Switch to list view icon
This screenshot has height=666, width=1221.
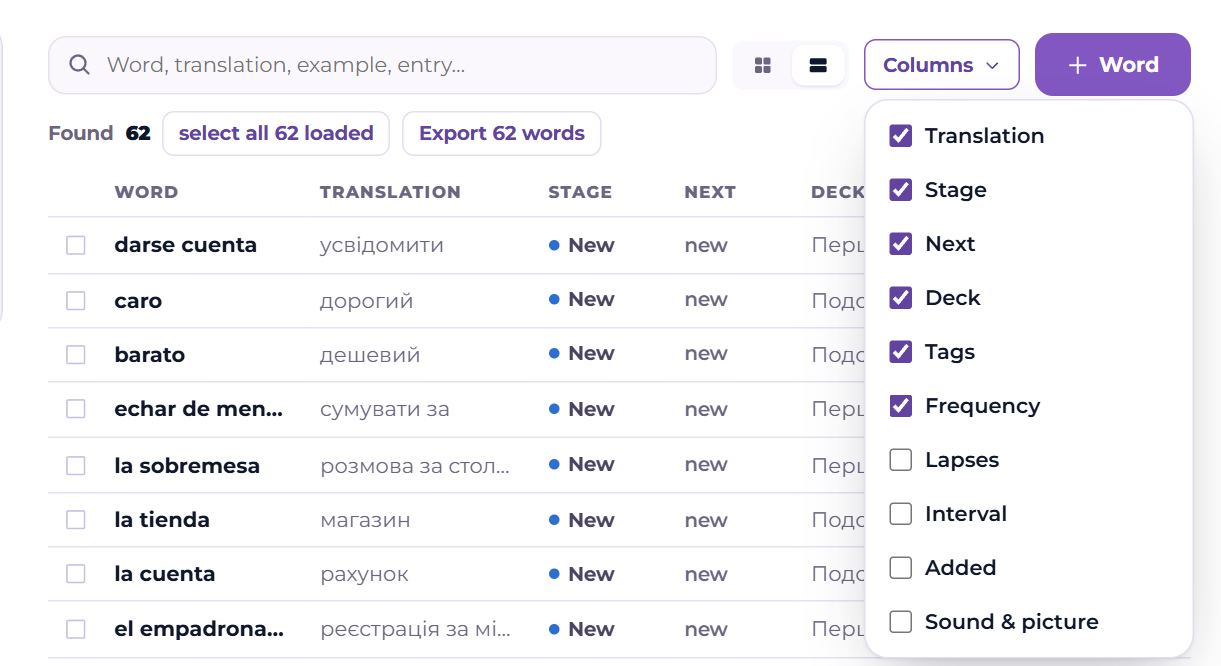(818, 66)
